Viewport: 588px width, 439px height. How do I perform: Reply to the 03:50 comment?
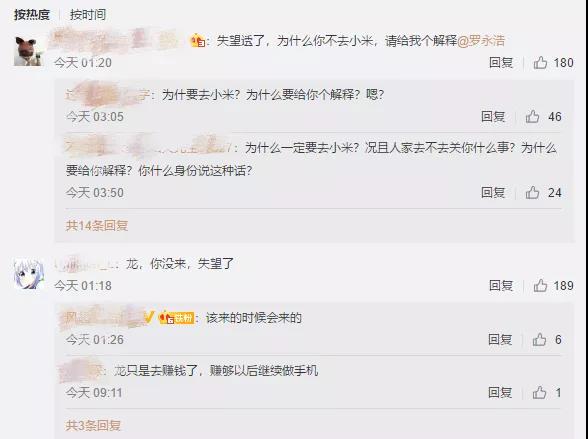[x=493, y=193]
